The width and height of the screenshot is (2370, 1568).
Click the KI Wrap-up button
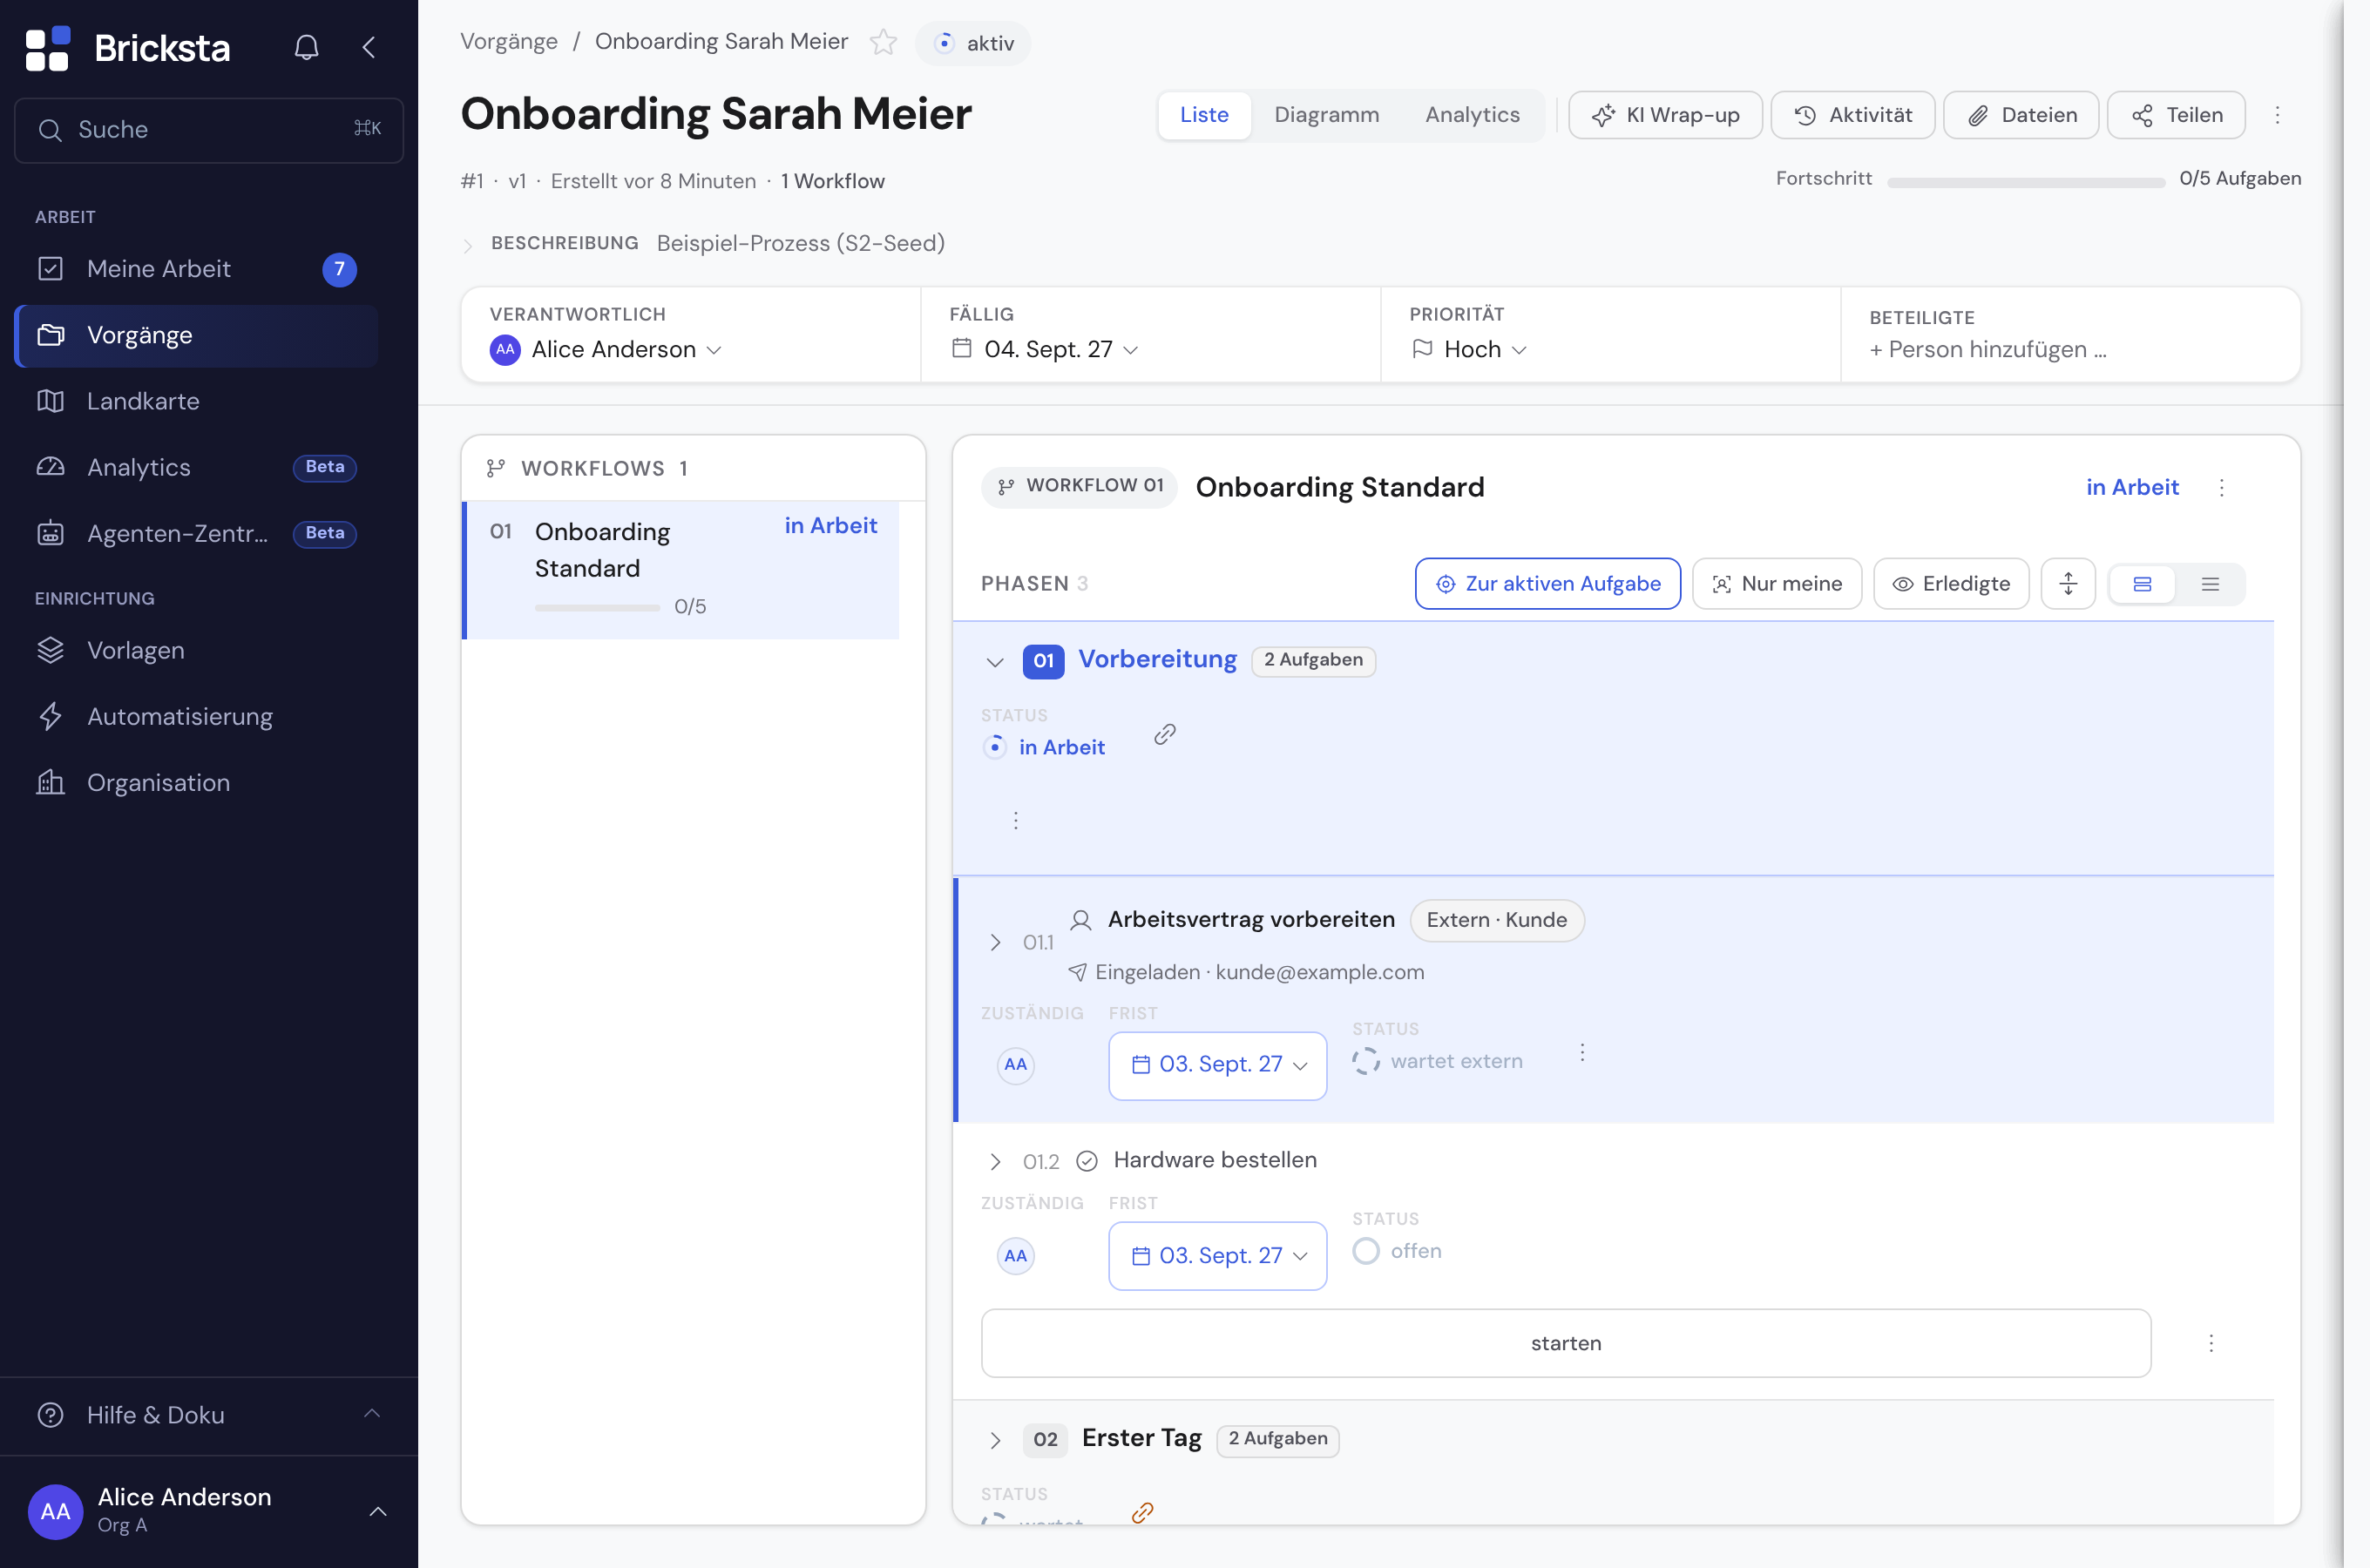point(1665,115)
